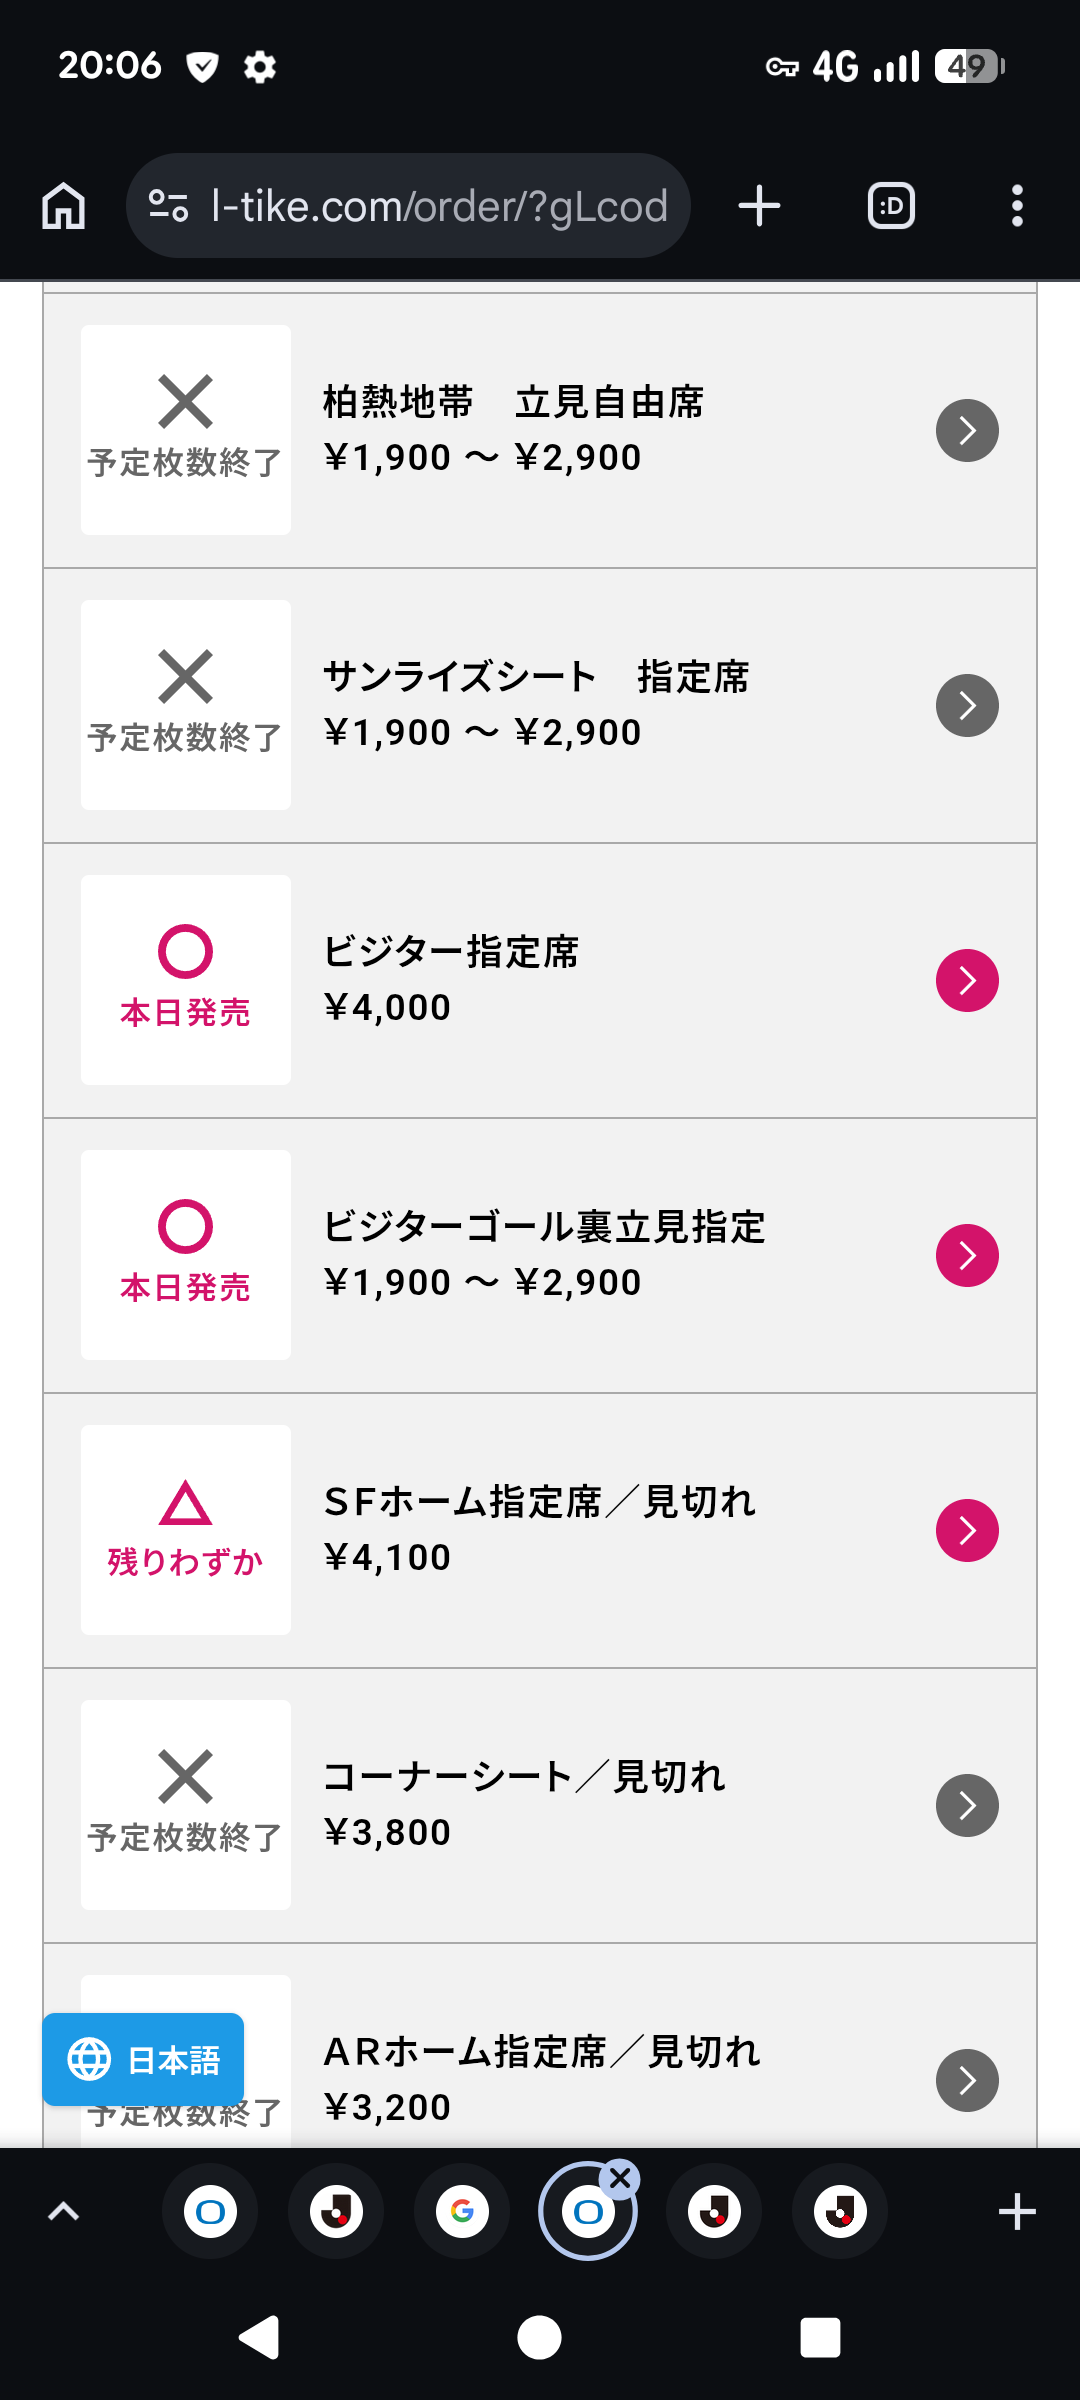The width and height of the screenshot is (1080, 2400).
Task: Close the active tab in tab strip
Action: (620, 2178)
